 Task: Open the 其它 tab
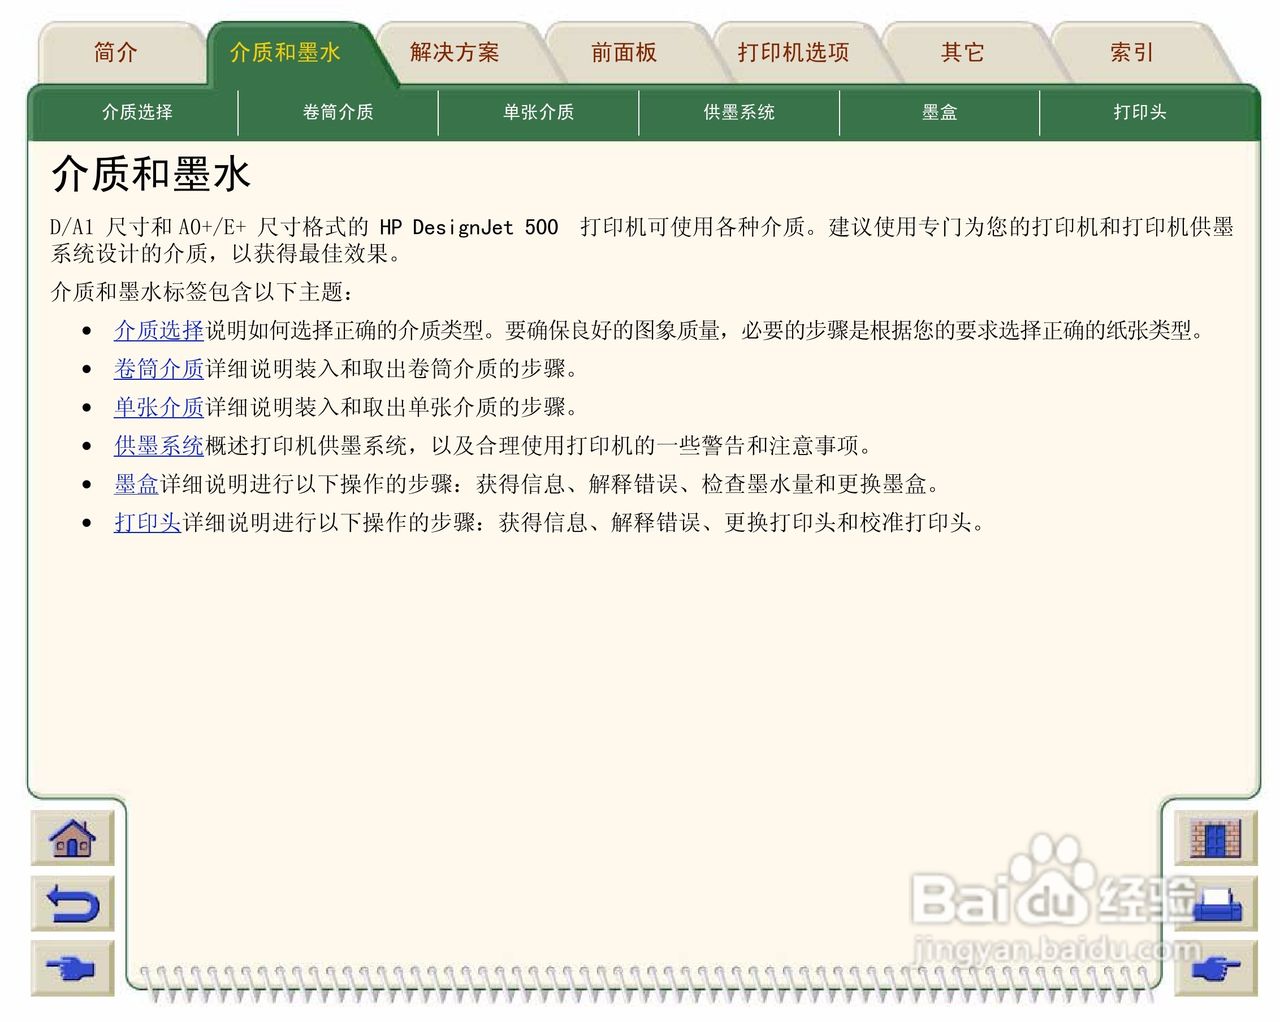coord(962,53)
